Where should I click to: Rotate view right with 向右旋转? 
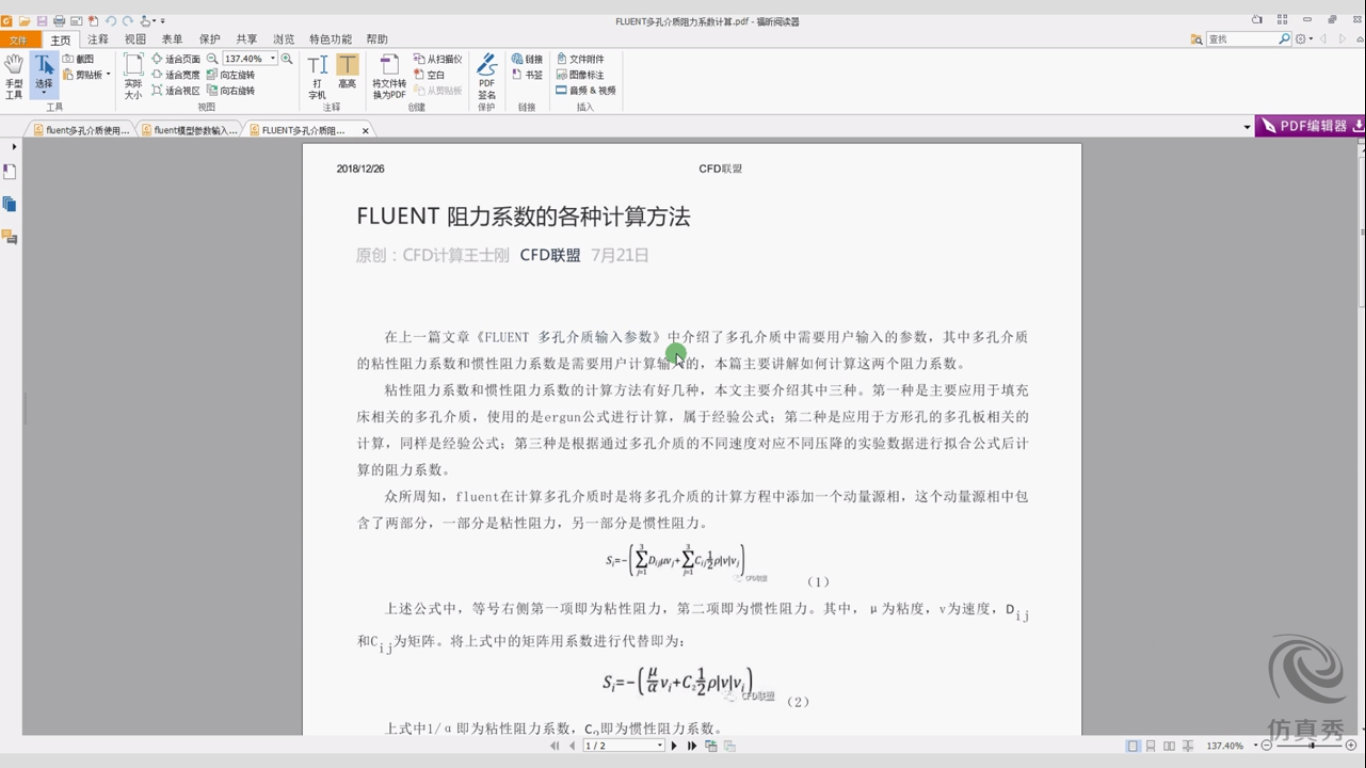point(231,90)
